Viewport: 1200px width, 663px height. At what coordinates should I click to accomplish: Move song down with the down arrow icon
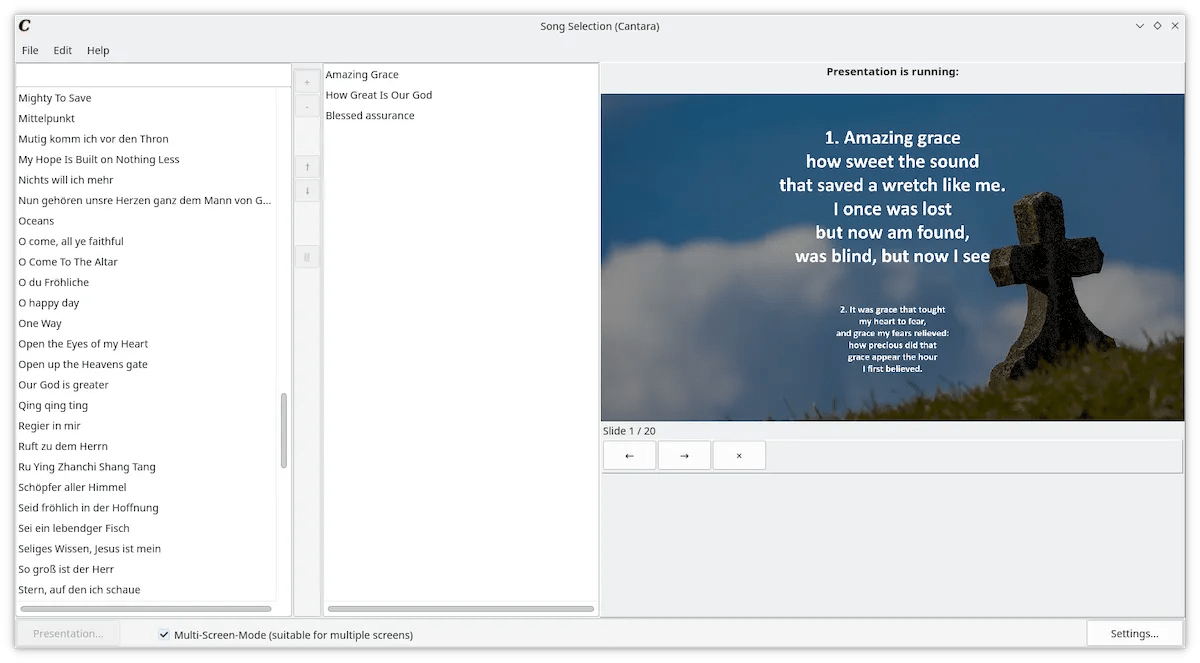click(x=307, y=190)
